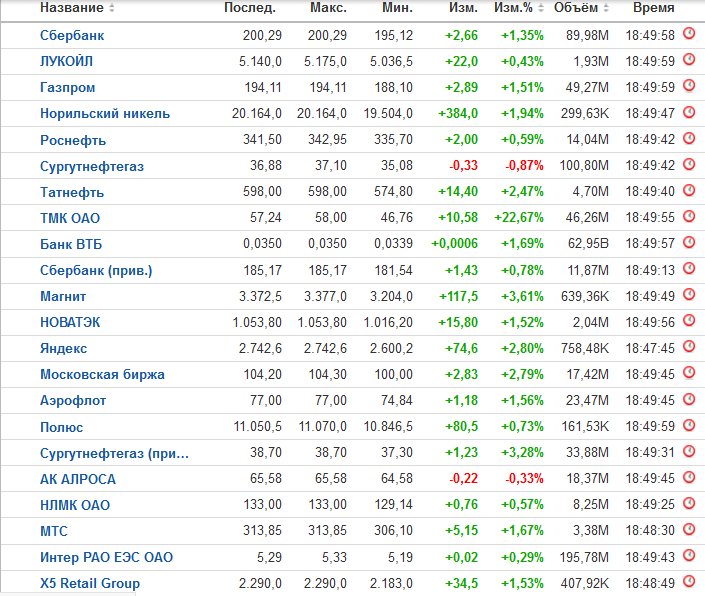
Task: Click the clock icon for Норильский никель
Action: coord(689,112)
